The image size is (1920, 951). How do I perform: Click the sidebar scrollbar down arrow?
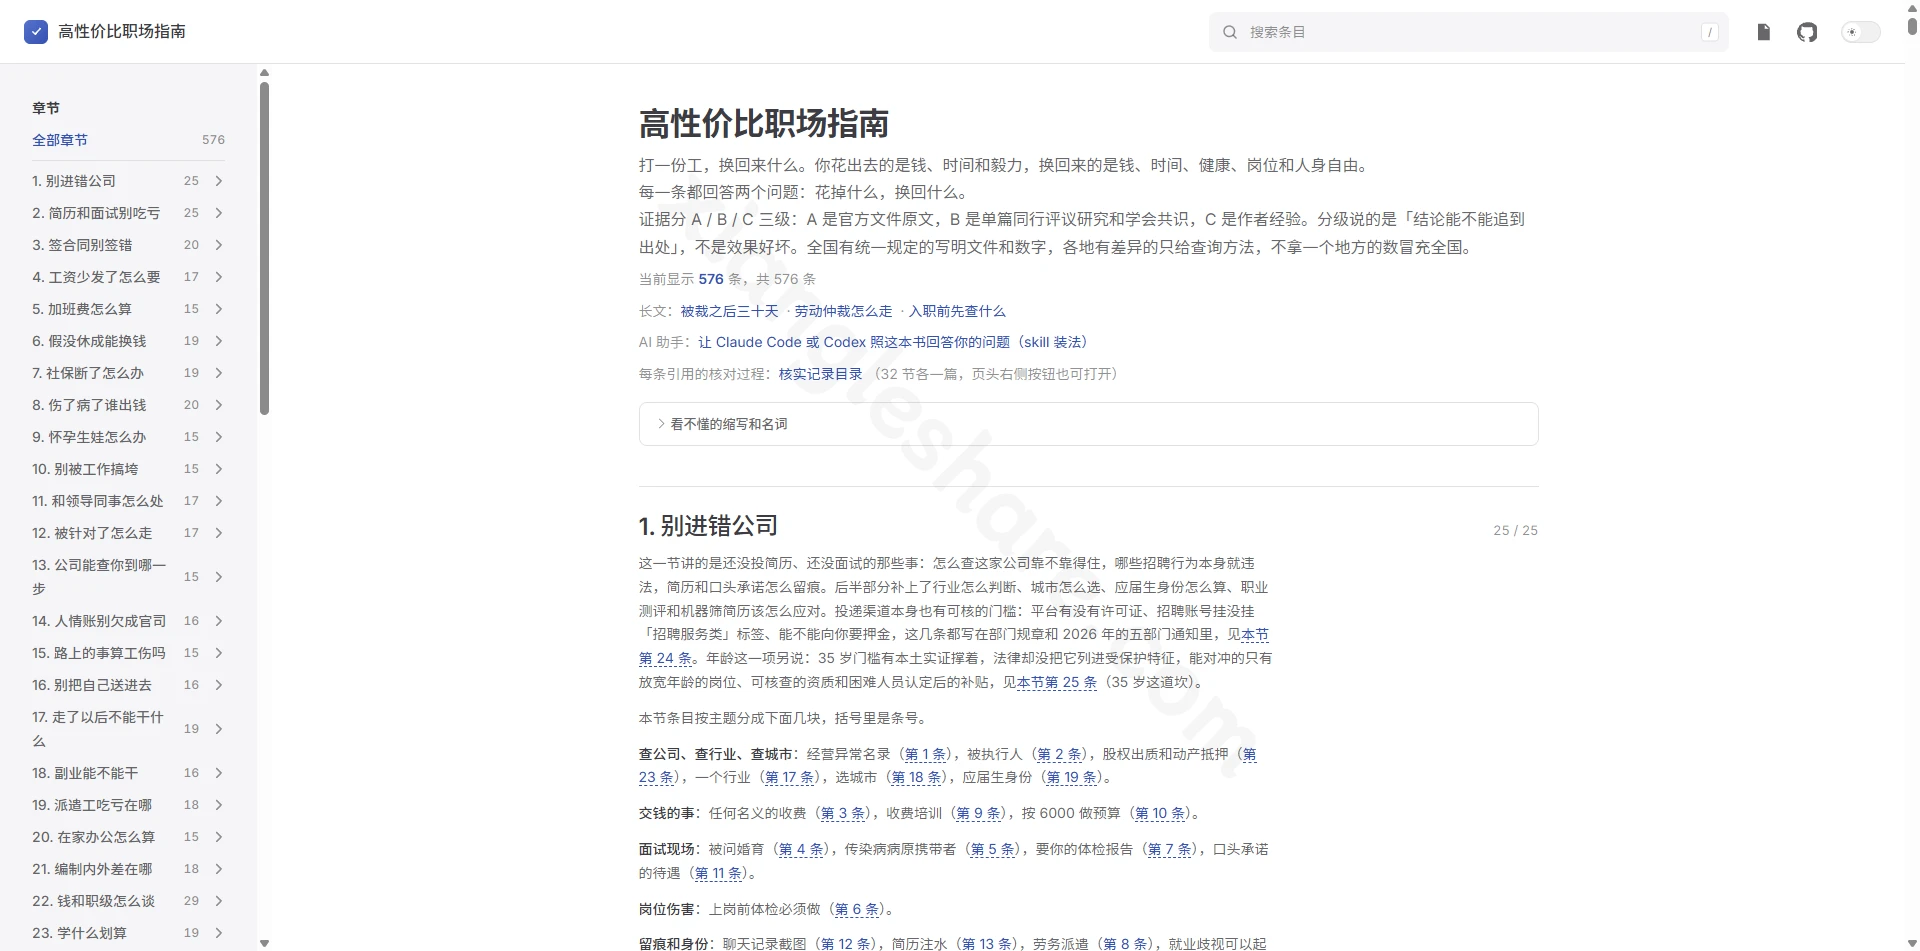coord(264,943)
